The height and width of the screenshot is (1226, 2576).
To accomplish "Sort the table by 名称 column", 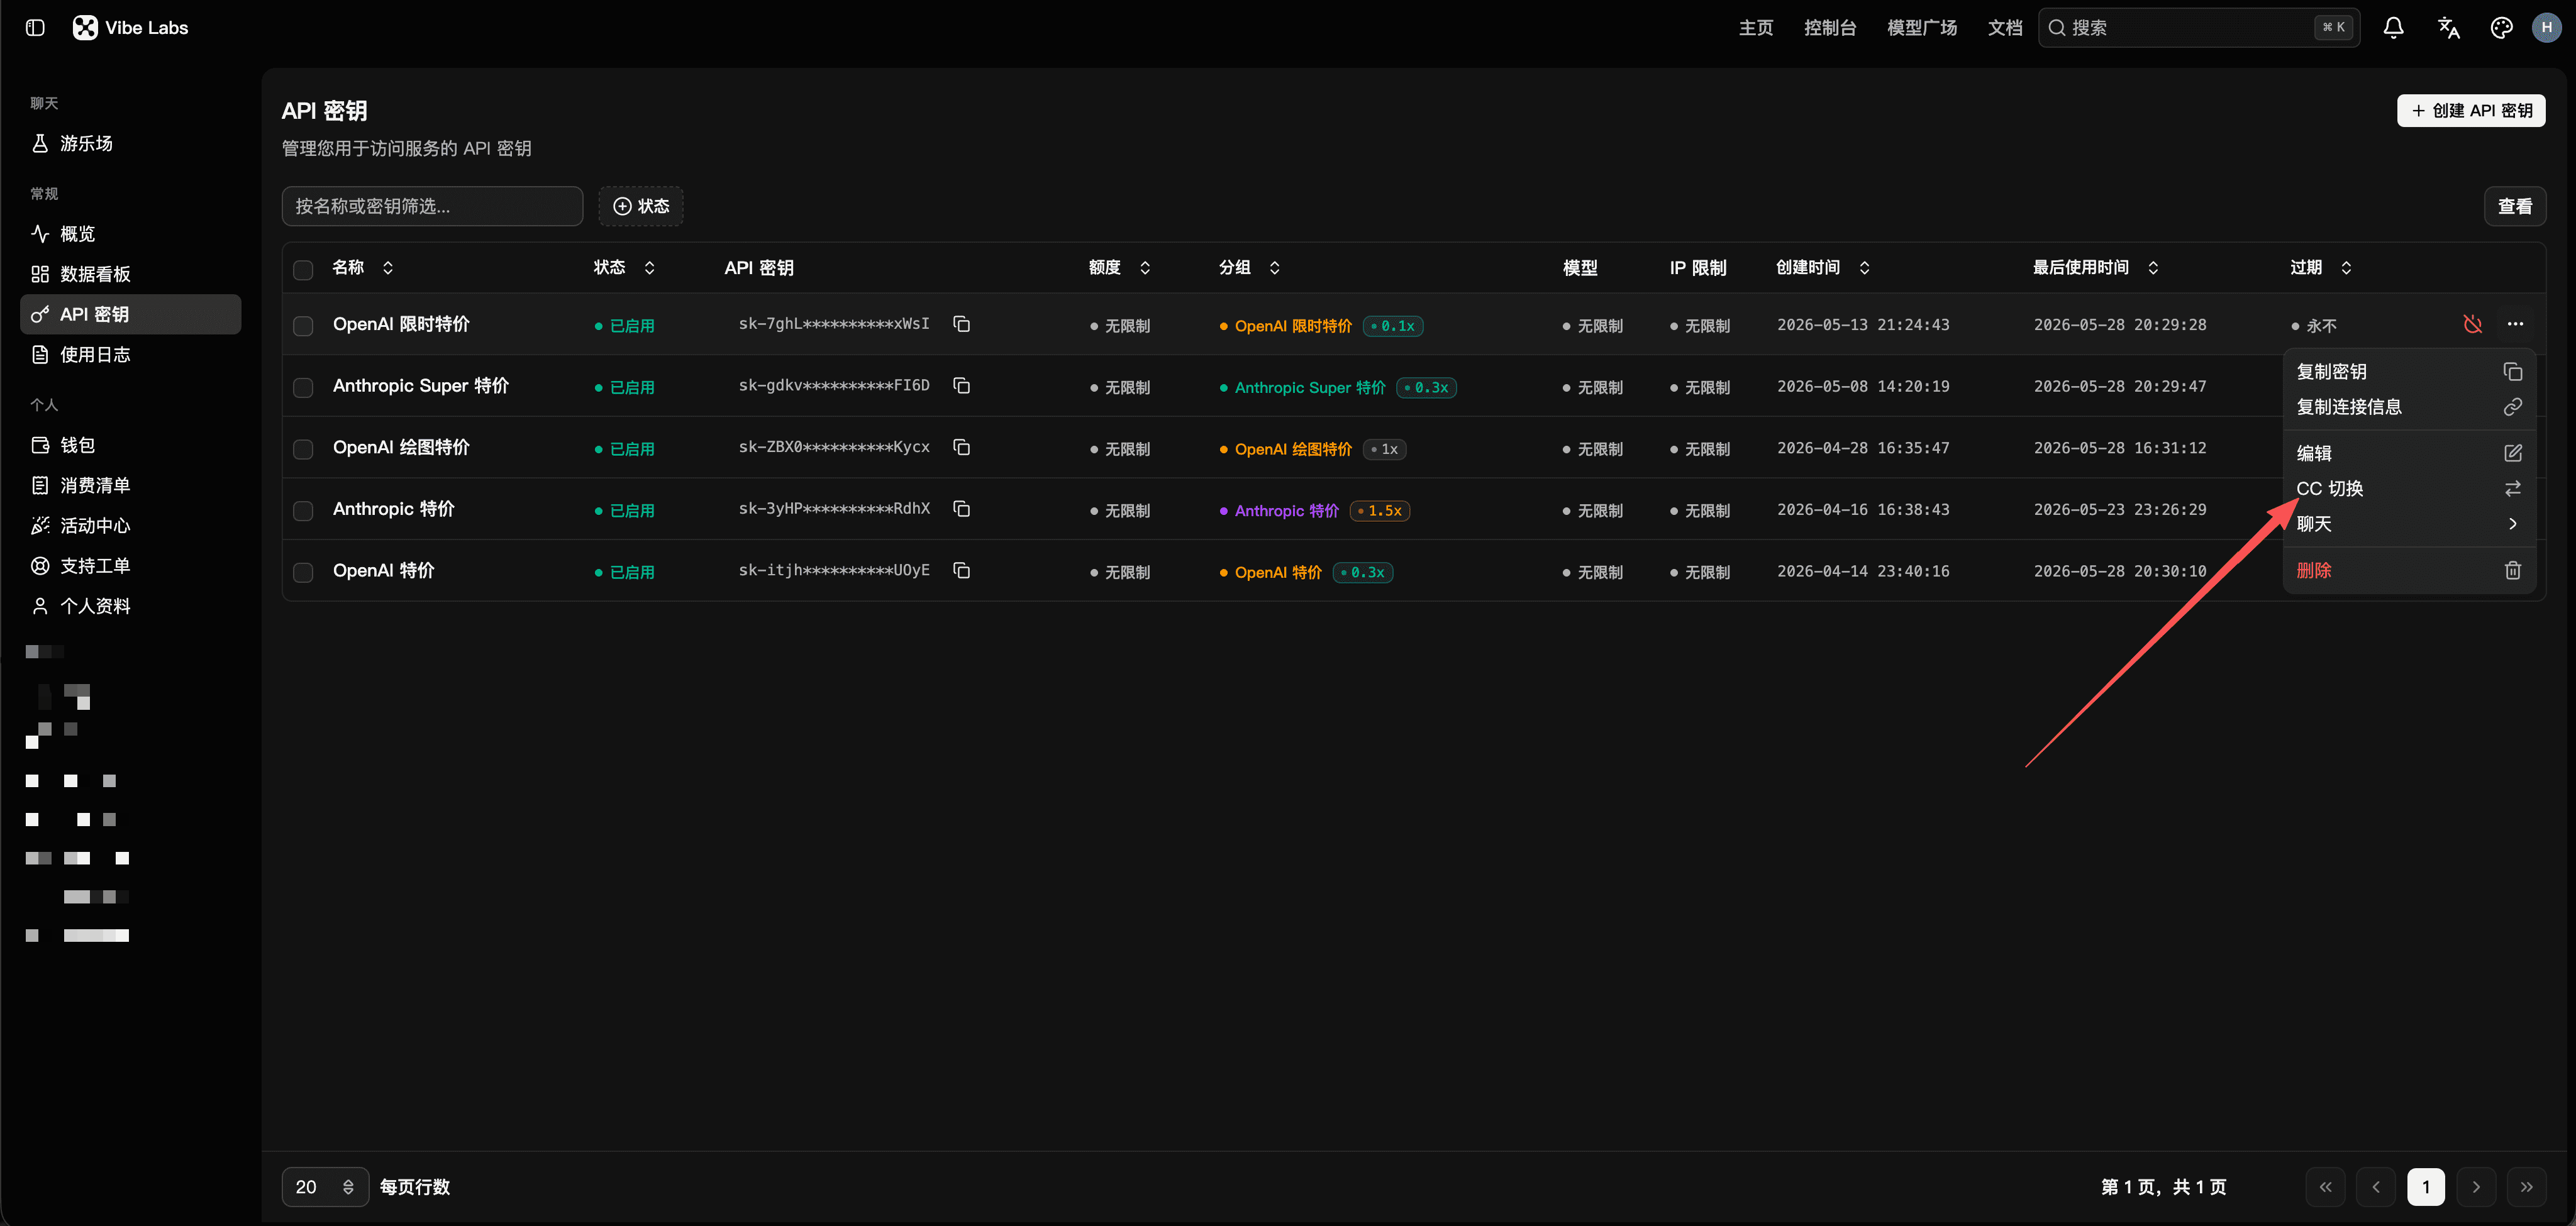I will (x=363, y=268).
